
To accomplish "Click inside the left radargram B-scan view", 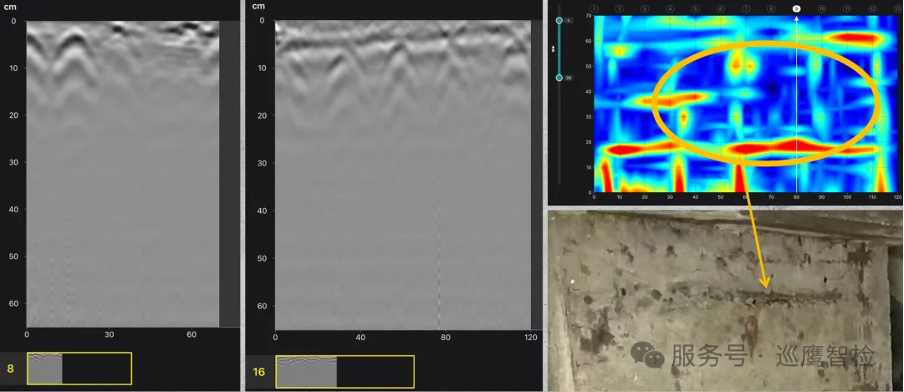I will (x=123, y=174).
